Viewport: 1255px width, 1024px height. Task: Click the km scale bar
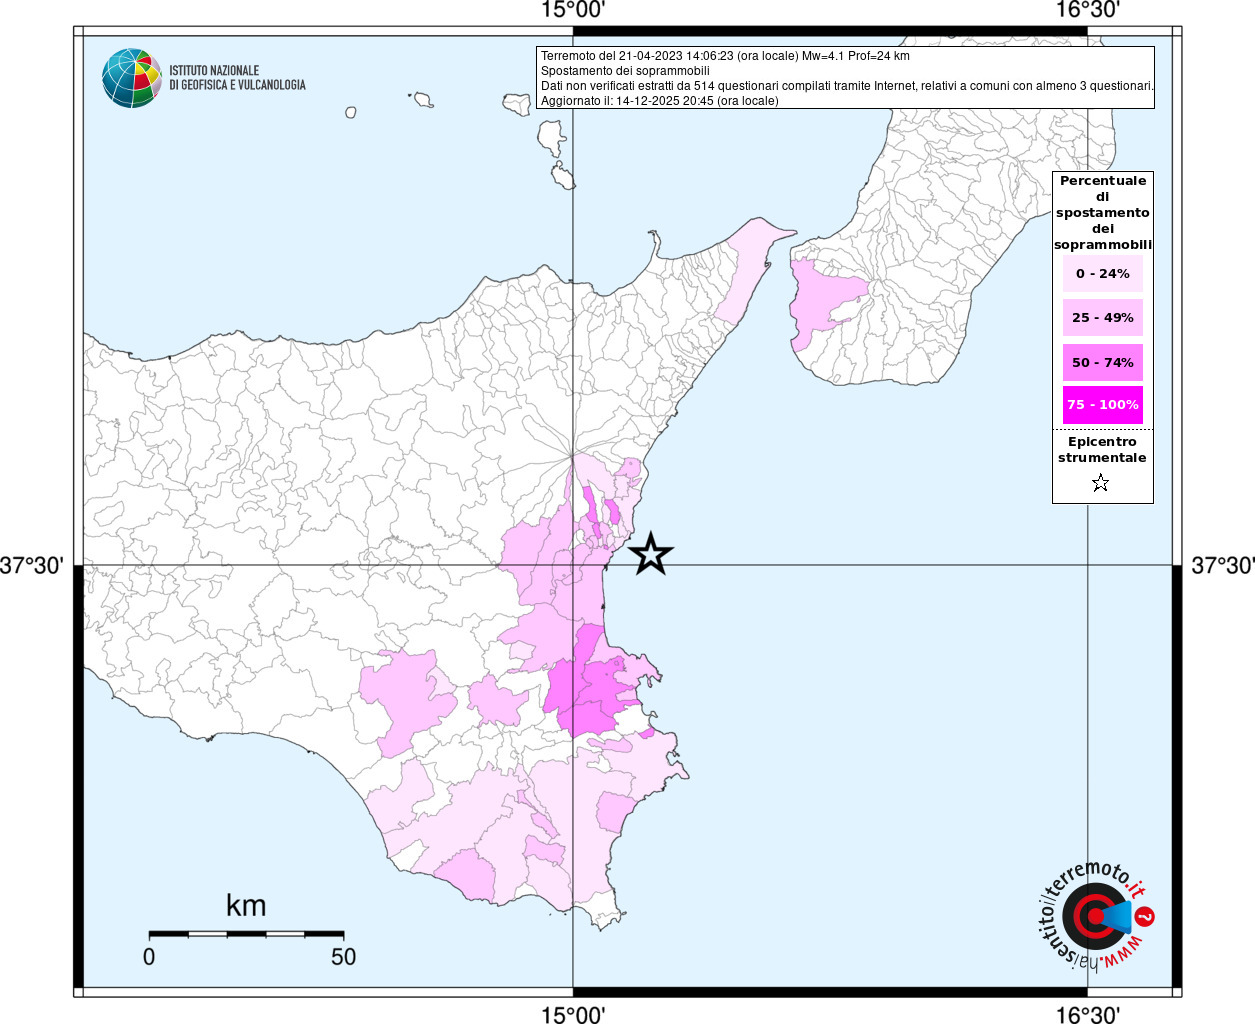(x=246, y=934)
